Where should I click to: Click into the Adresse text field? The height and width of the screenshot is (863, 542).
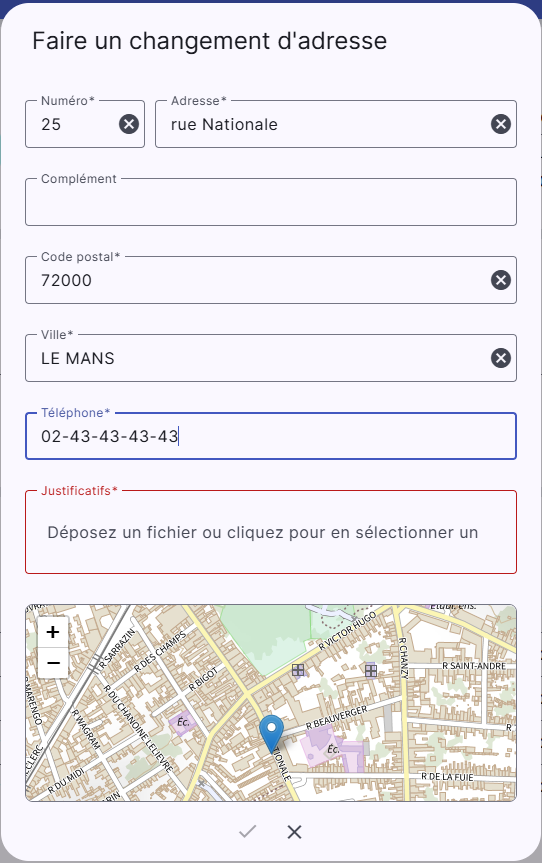pyautogui.click(x=327, y=124)
